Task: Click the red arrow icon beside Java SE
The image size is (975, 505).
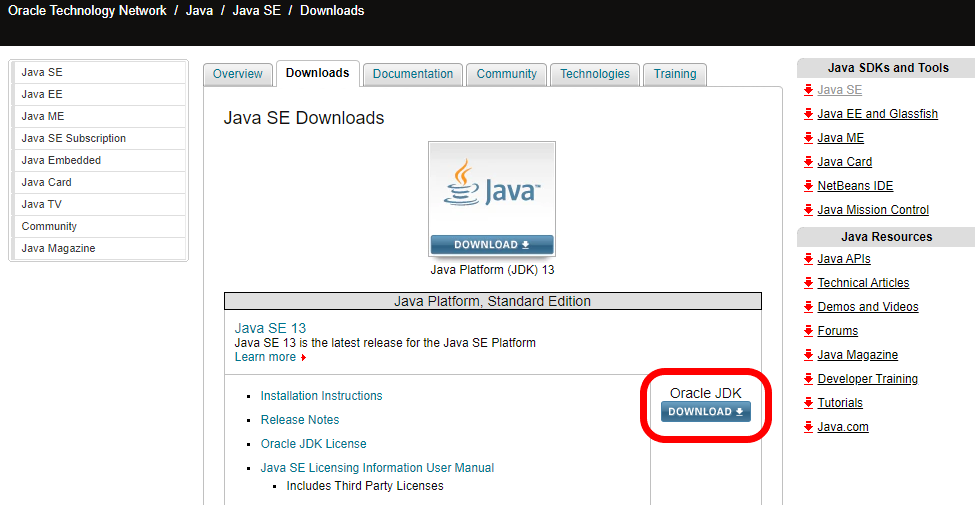Action: 808,90
